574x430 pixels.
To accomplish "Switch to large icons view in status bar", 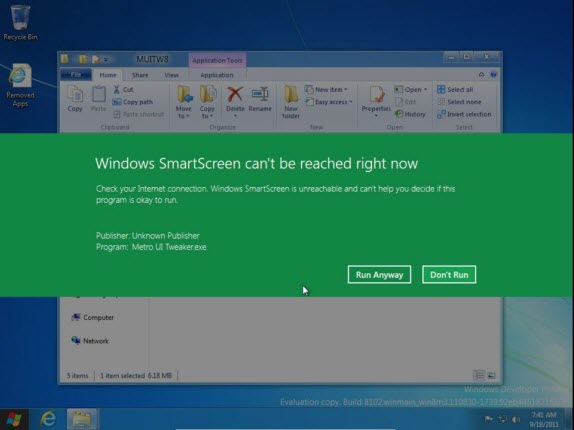I will tap(491, 375).
